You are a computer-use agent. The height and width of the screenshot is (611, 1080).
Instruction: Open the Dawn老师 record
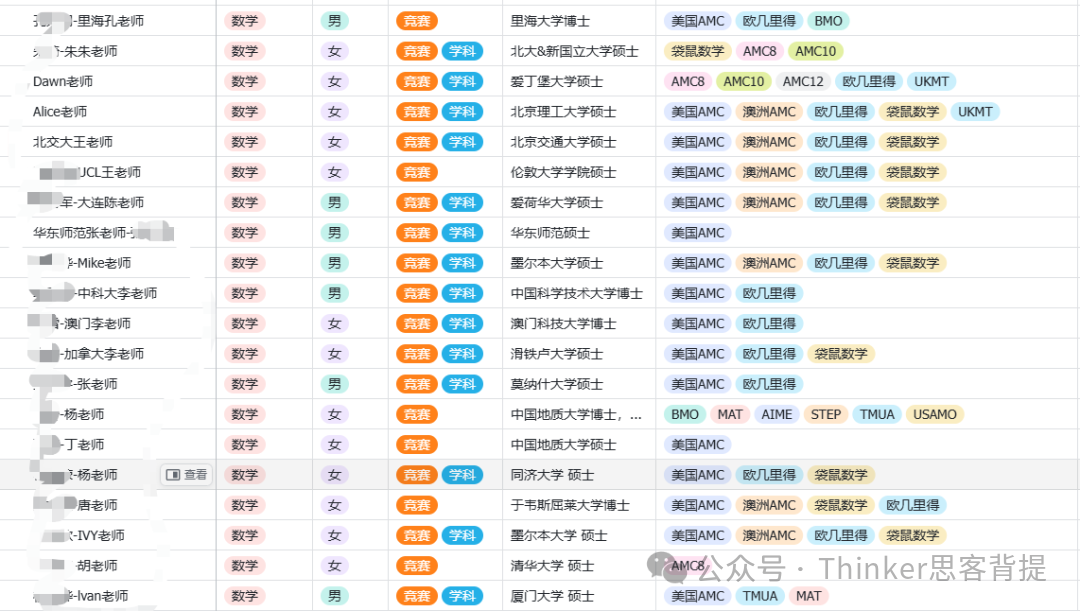[63, 82]
